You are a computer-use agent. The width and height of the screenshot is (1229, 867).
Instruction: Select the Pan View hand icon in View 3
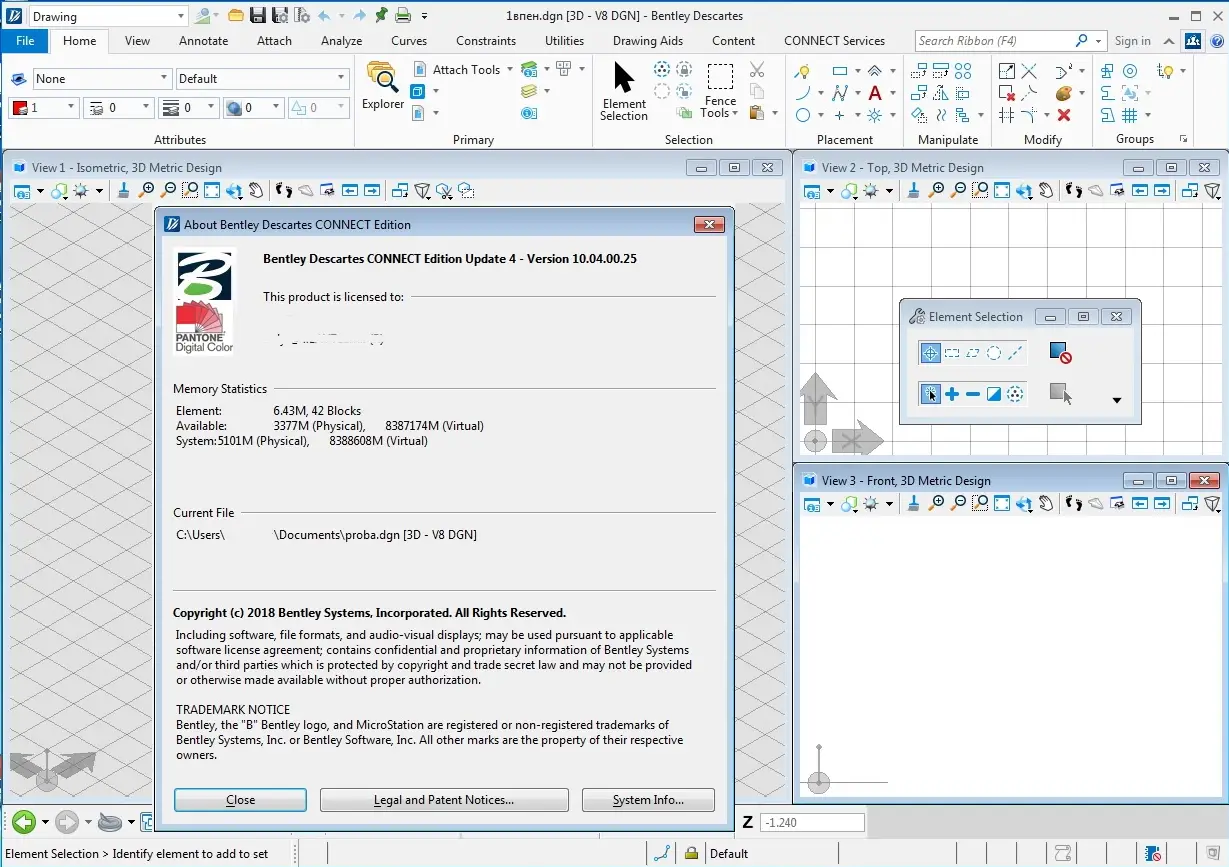(x=1046, y=503)
